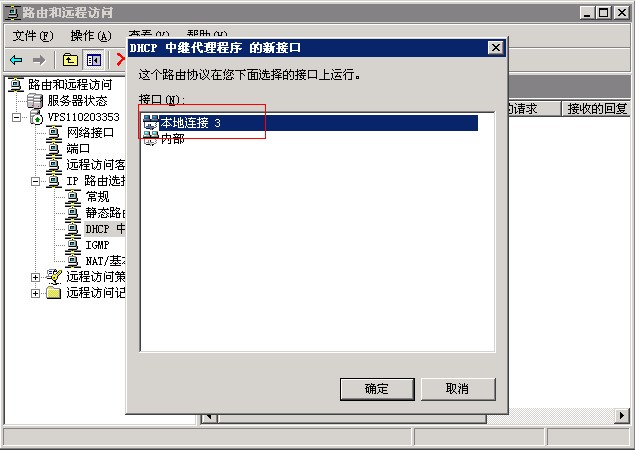Click the 取消 button in the dialog
Screen dimensions: 635x450
click(x=458, y=389)
